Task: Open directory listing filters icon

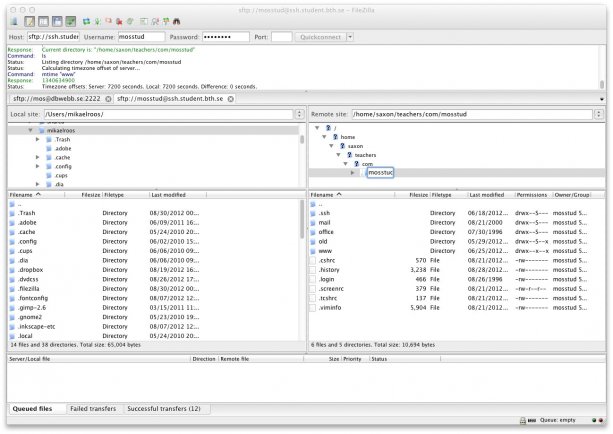Action: click(x=144, y=22)
